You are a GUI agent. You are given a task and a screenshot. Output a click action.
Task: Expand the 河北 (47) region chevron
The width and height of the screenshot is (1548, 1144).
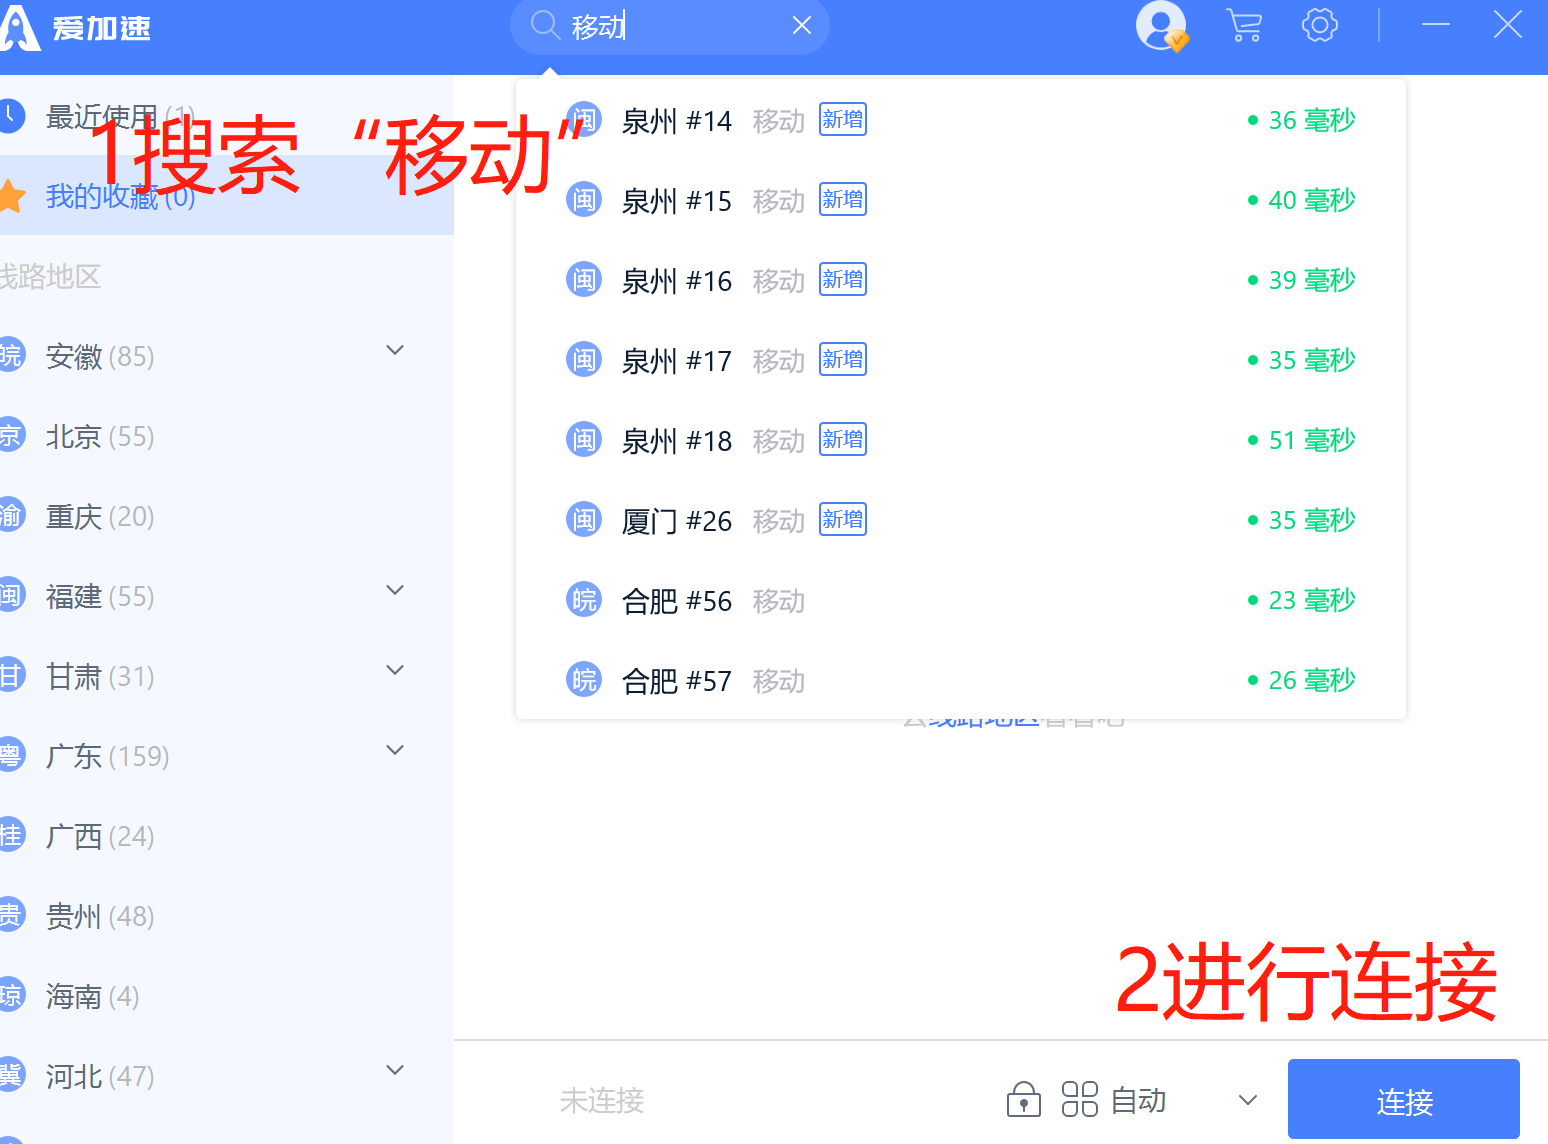395,1070
